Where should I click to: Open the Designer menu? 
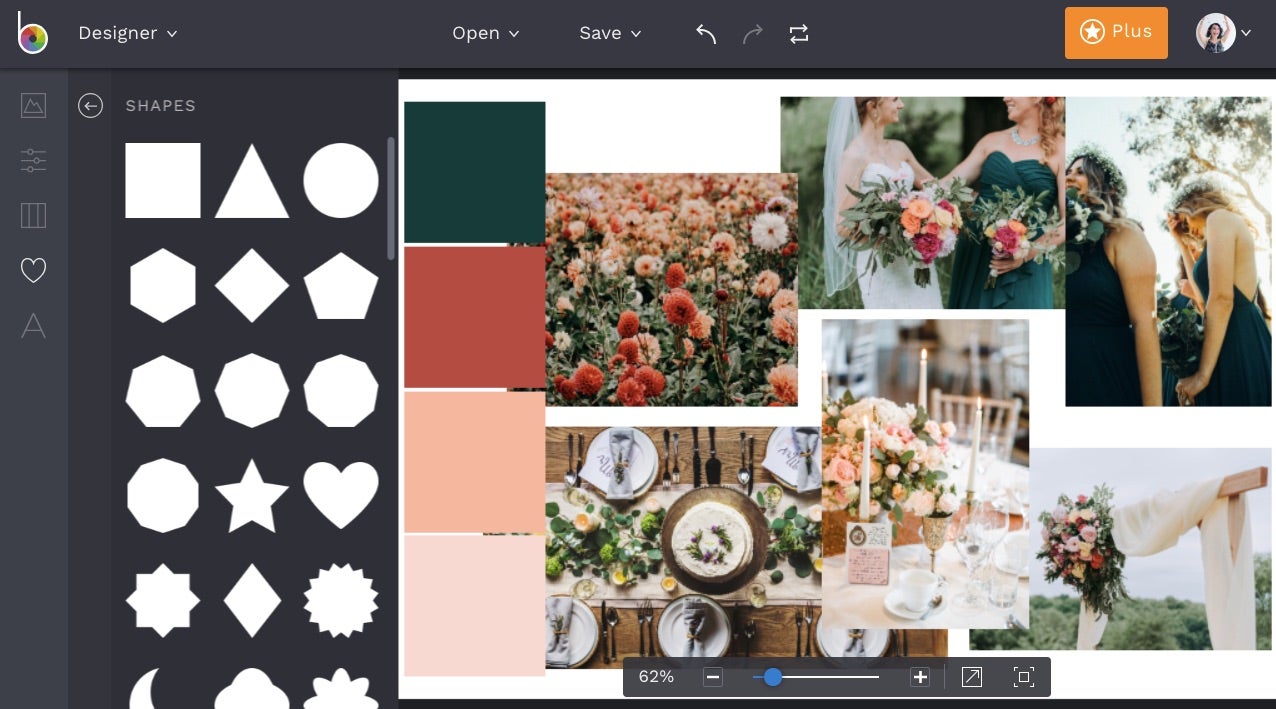128,33
